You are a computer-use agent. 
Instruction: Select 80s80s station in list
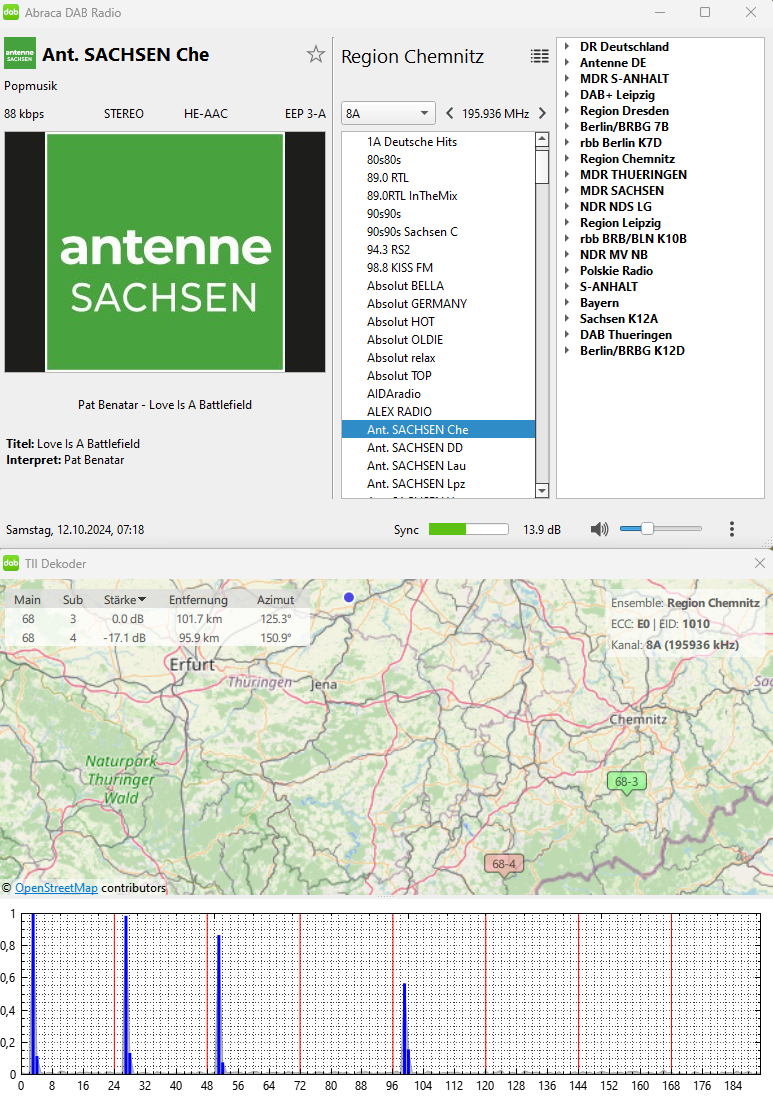(x=438, y=160)
